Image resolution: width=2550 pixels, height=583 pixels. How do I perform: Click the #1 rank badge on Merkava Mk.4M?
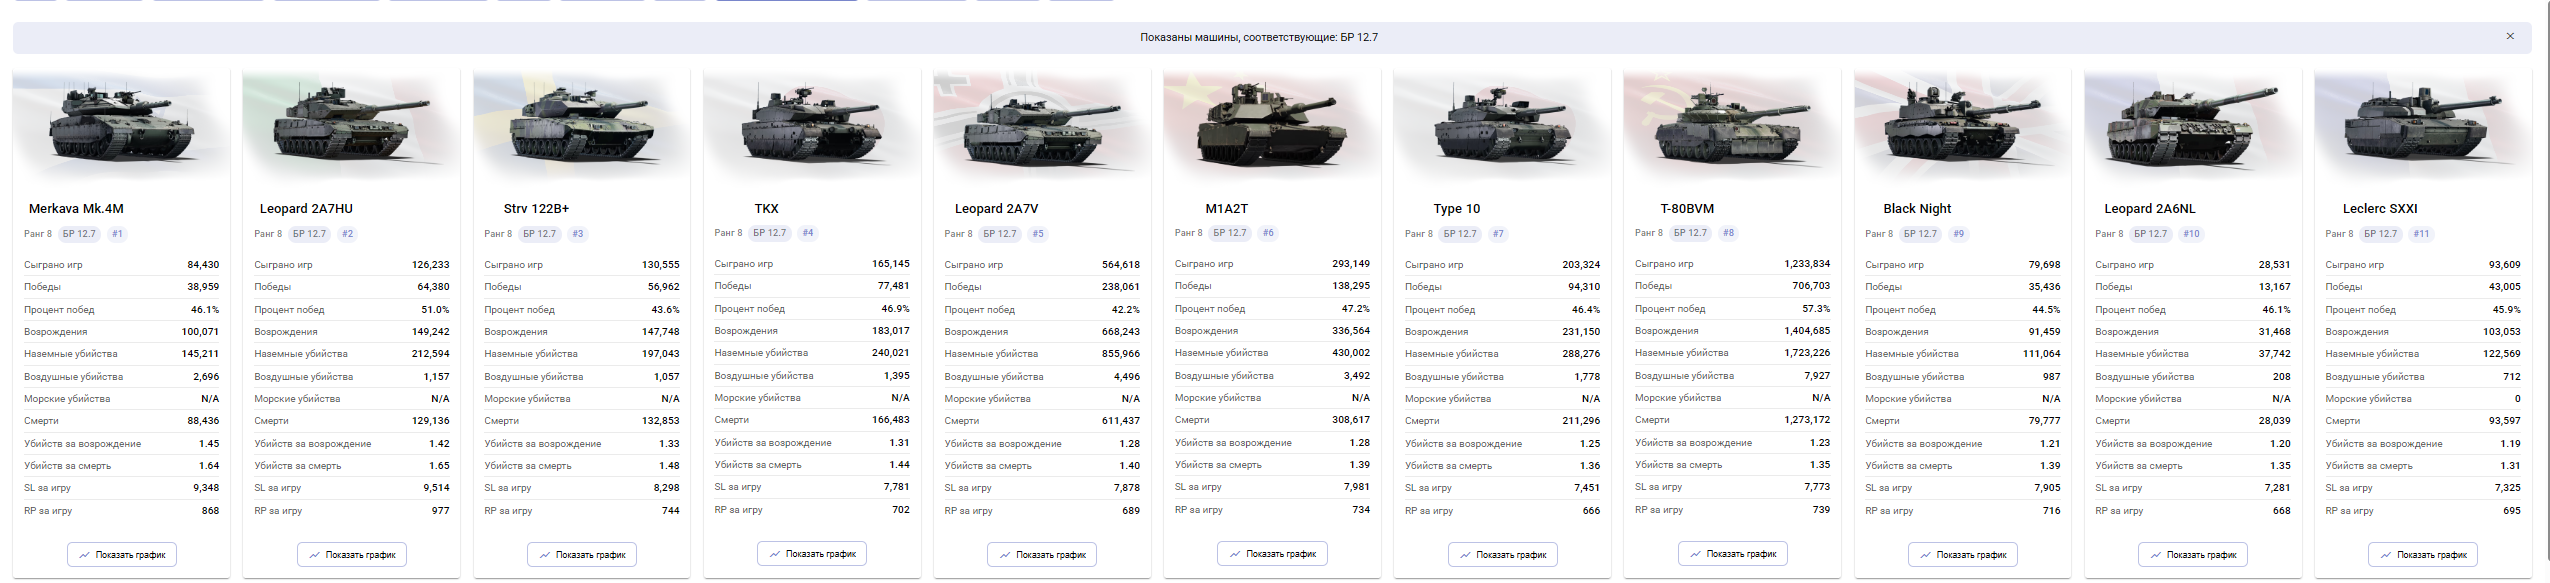coord(117,234)
